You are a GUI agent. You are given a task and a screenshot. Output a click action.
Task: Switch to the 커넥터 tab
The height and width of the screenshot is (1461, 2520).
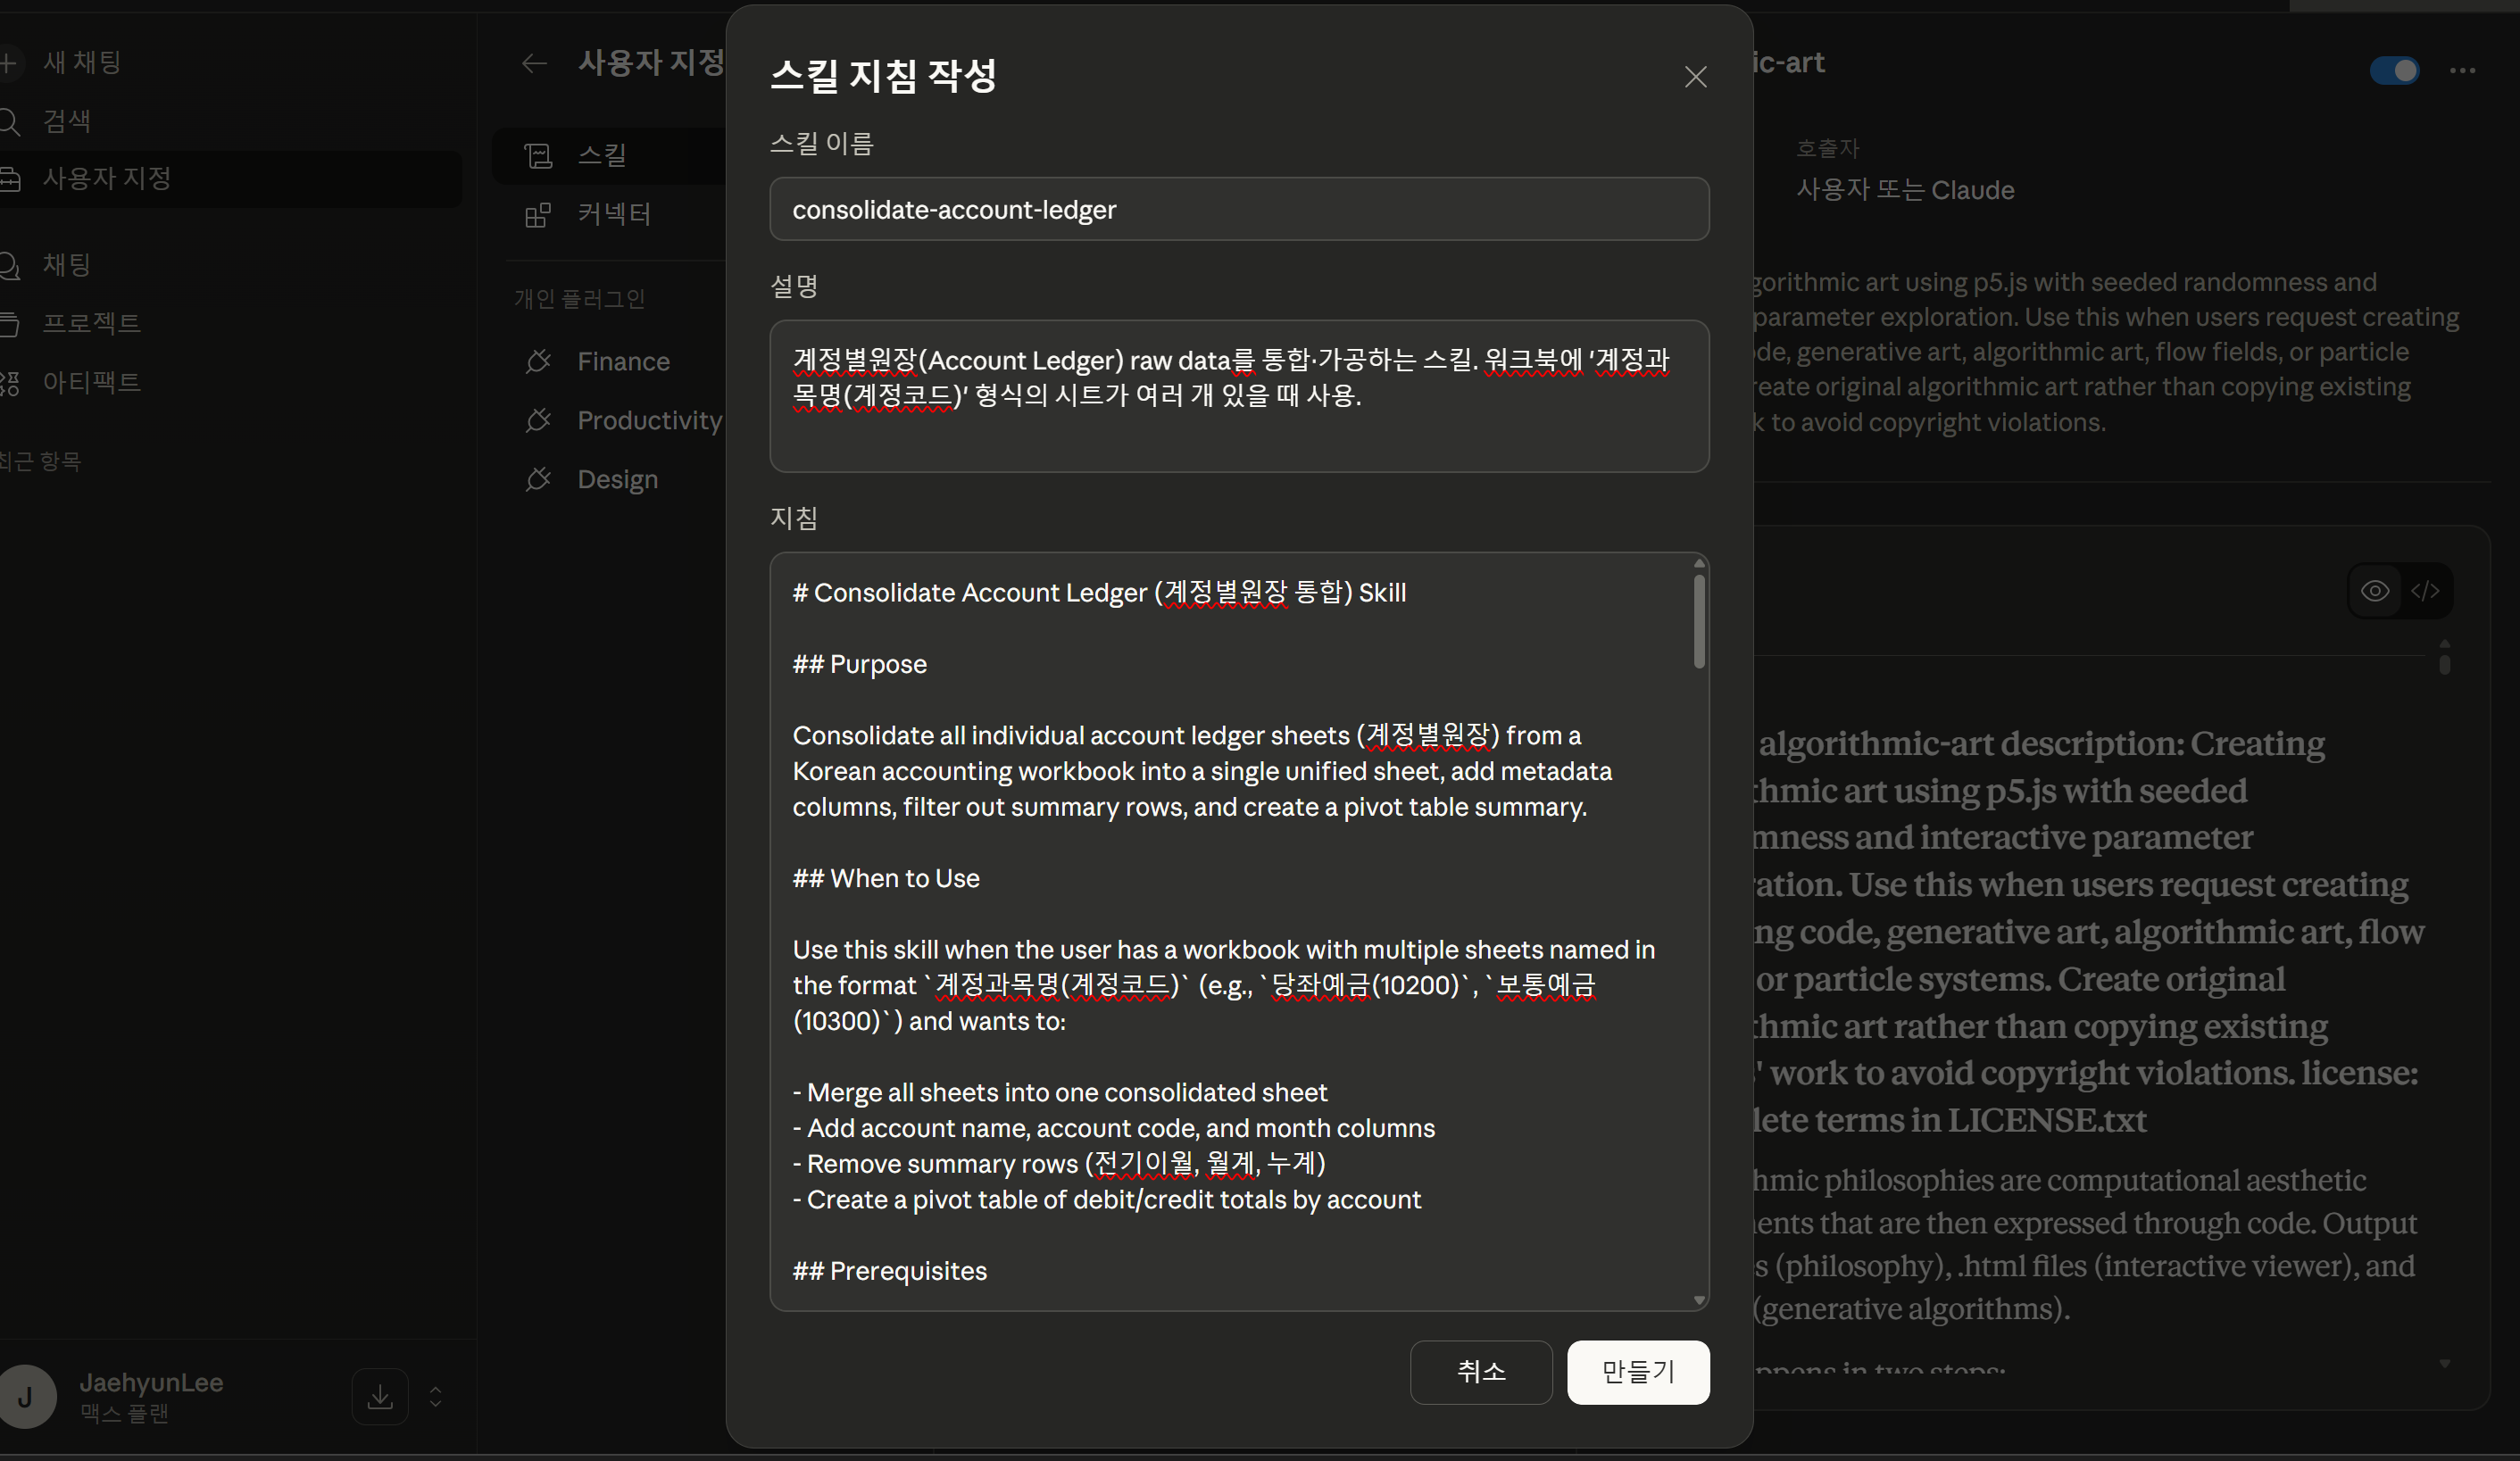point(614,214)
